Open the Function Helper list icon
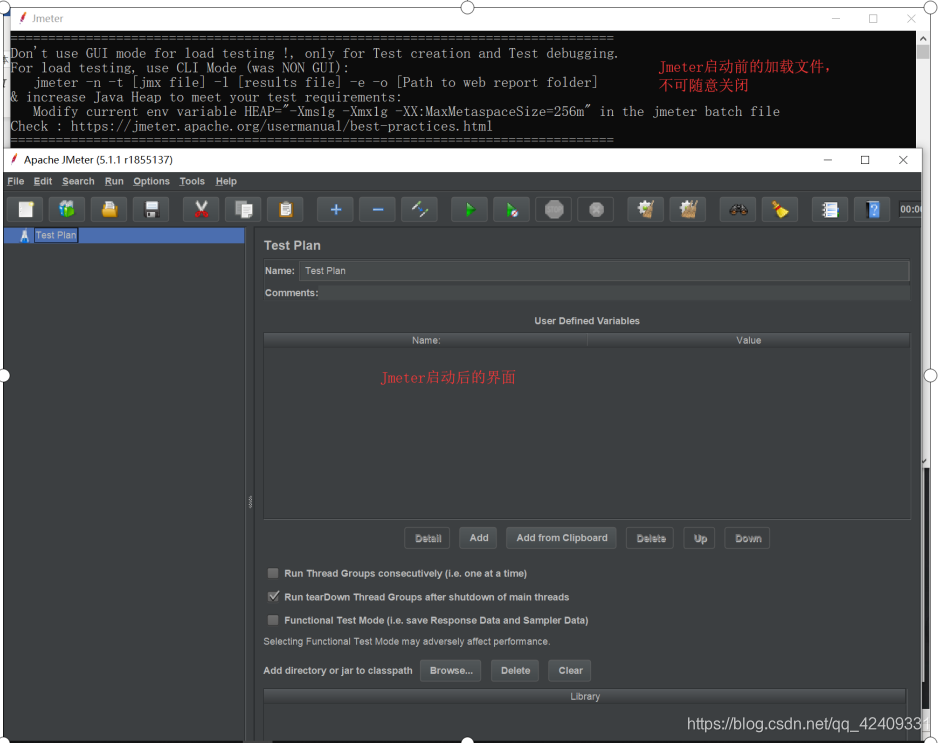This screenshot has height=743, width=939. [x=830, y=210]
